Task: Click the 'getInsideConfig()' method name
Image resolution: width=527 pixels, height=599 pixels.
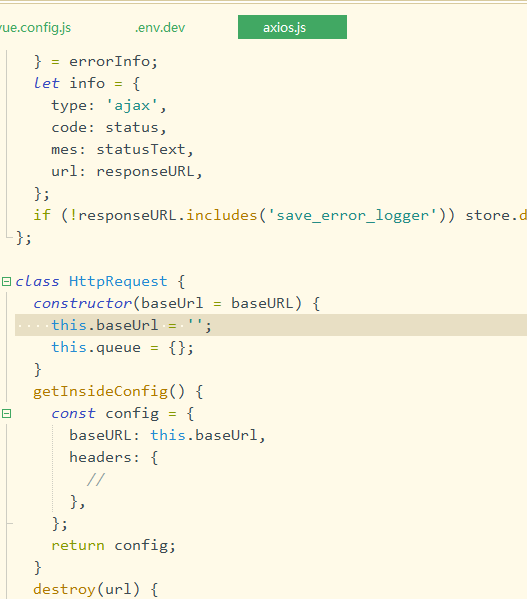Action: pyautogui.click(x=109, y=392)
